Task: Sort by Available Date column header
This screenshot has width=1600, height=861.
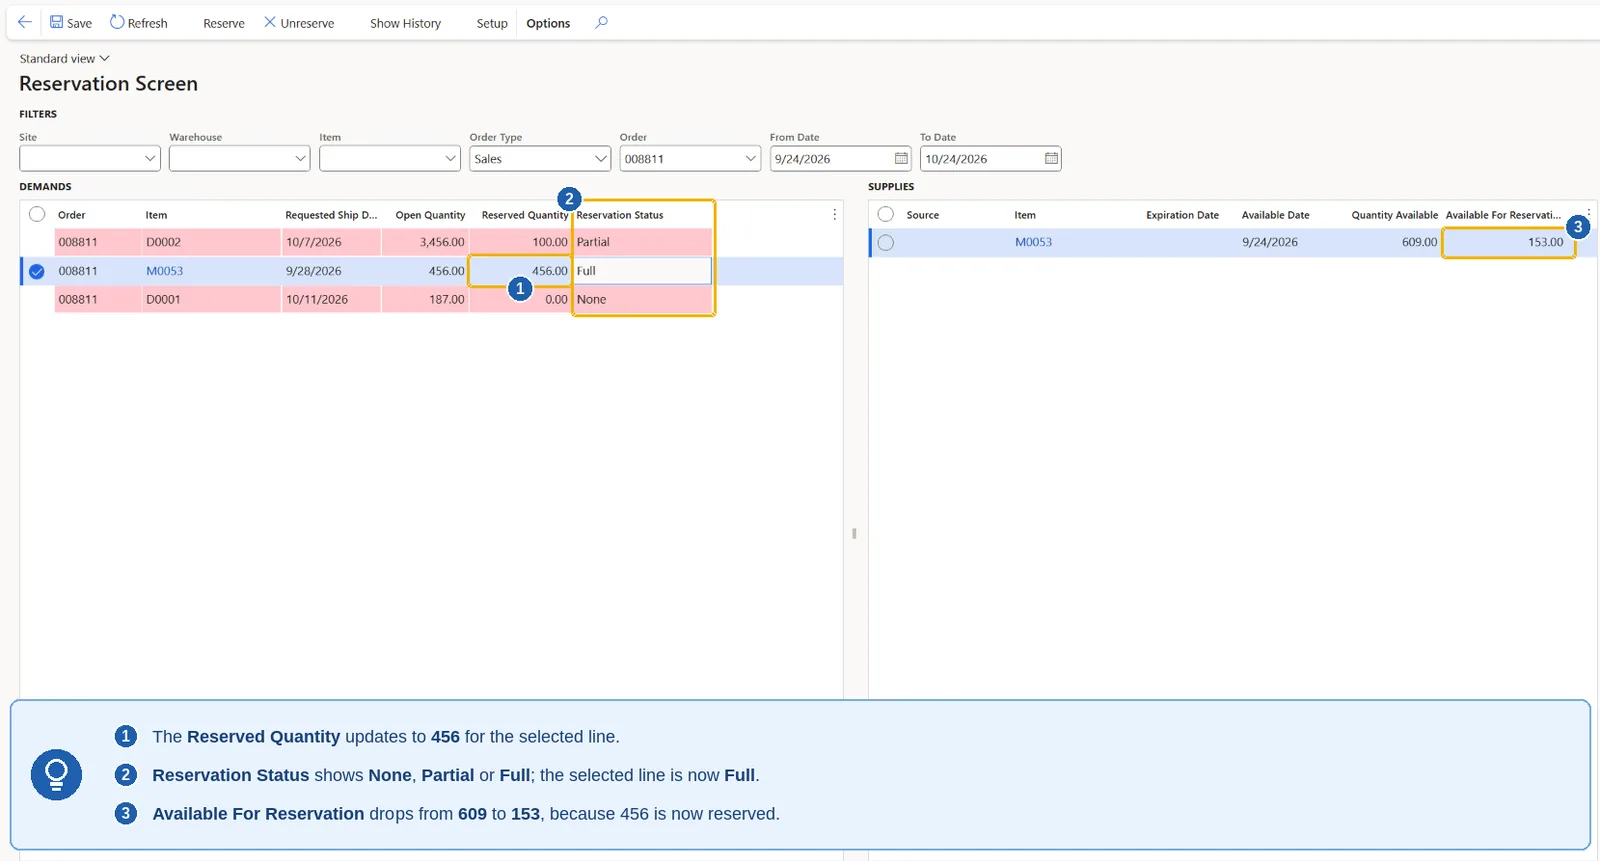Action: 1275,215
